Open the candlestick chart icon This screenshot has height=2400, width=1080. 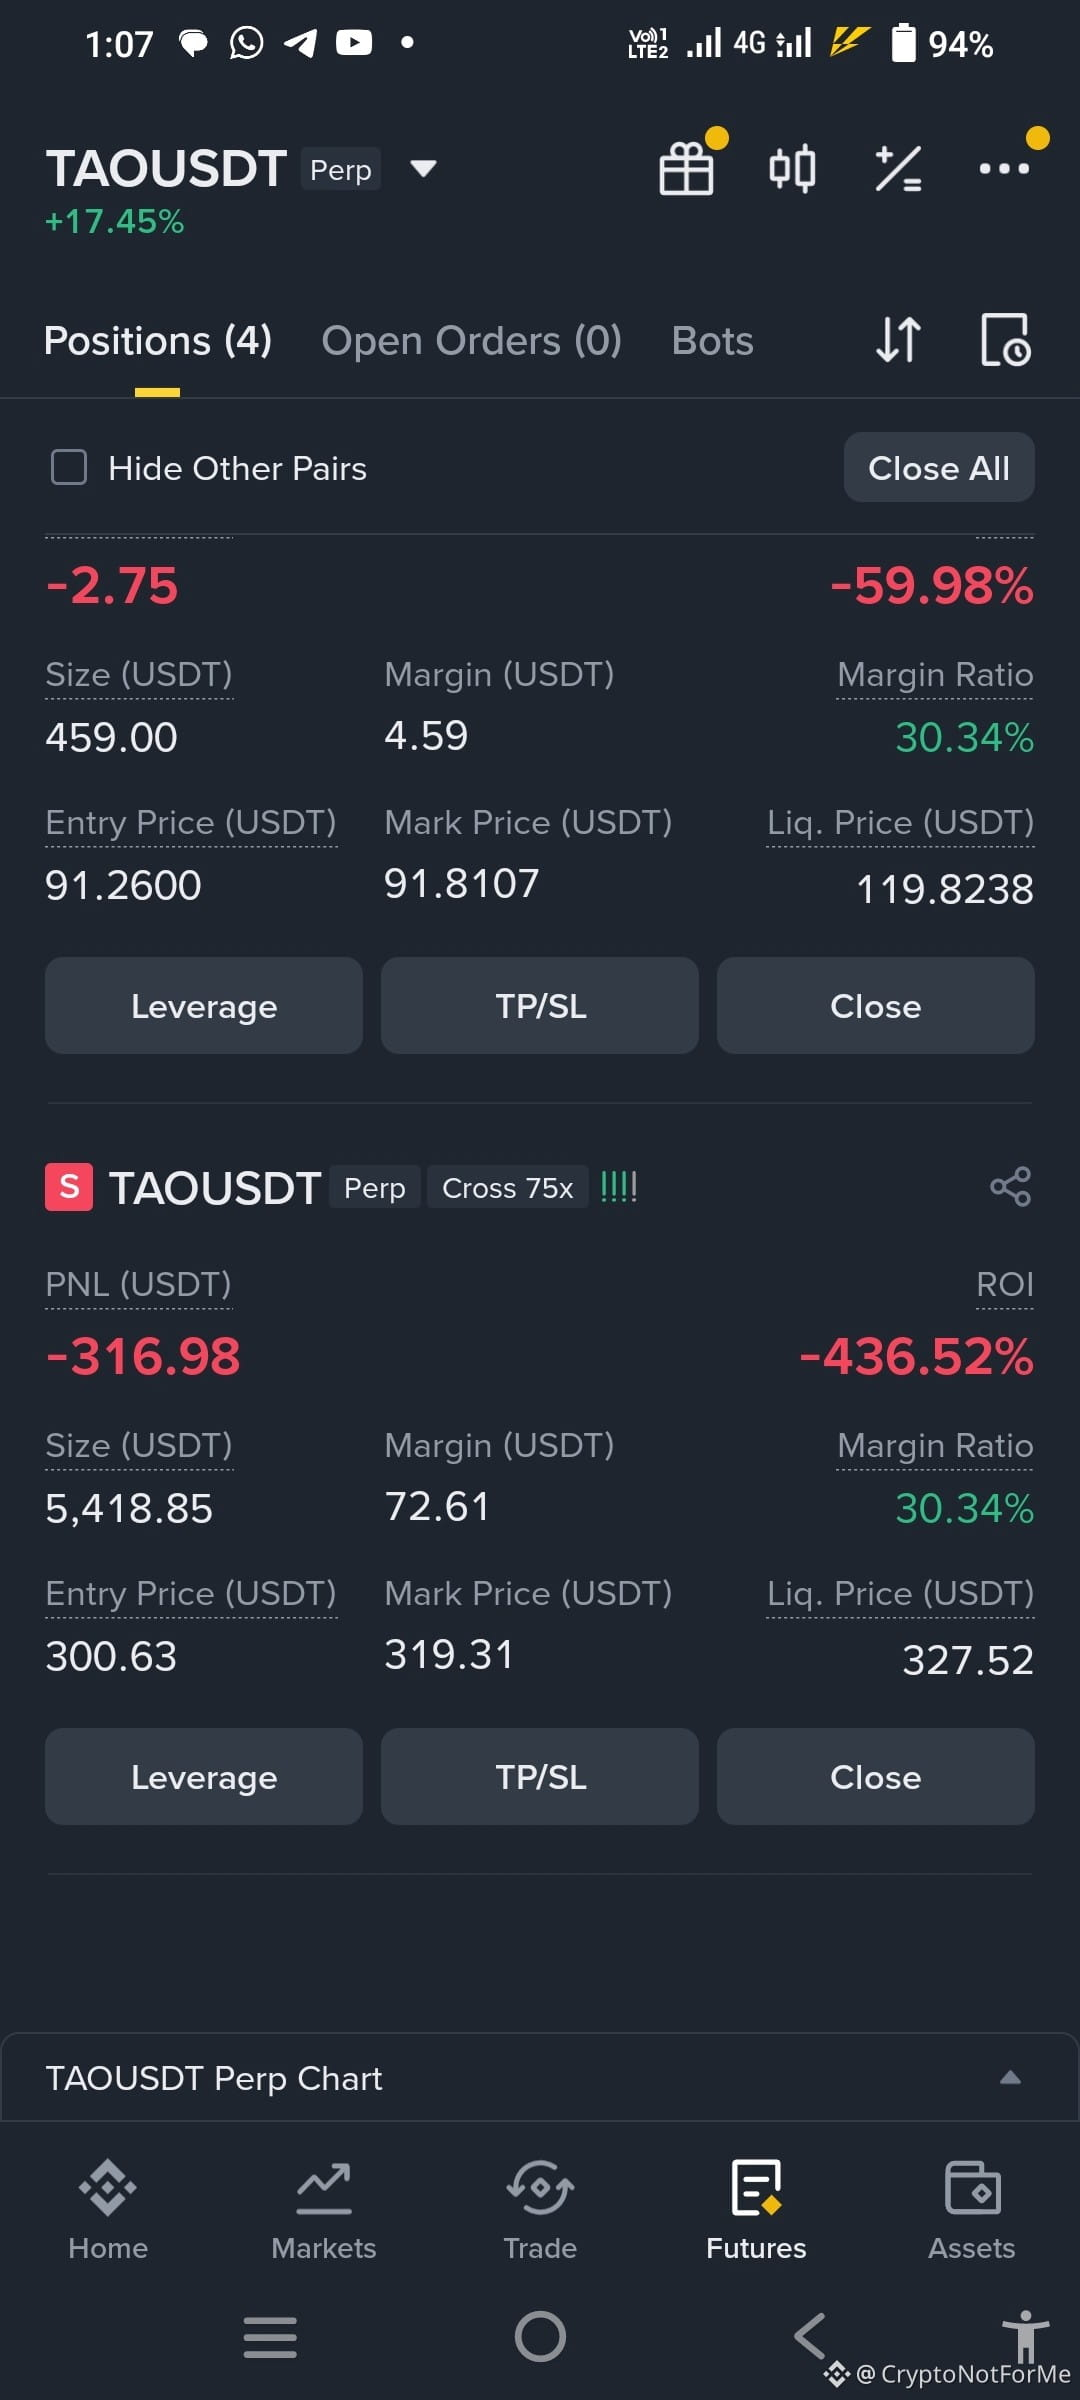792,168
